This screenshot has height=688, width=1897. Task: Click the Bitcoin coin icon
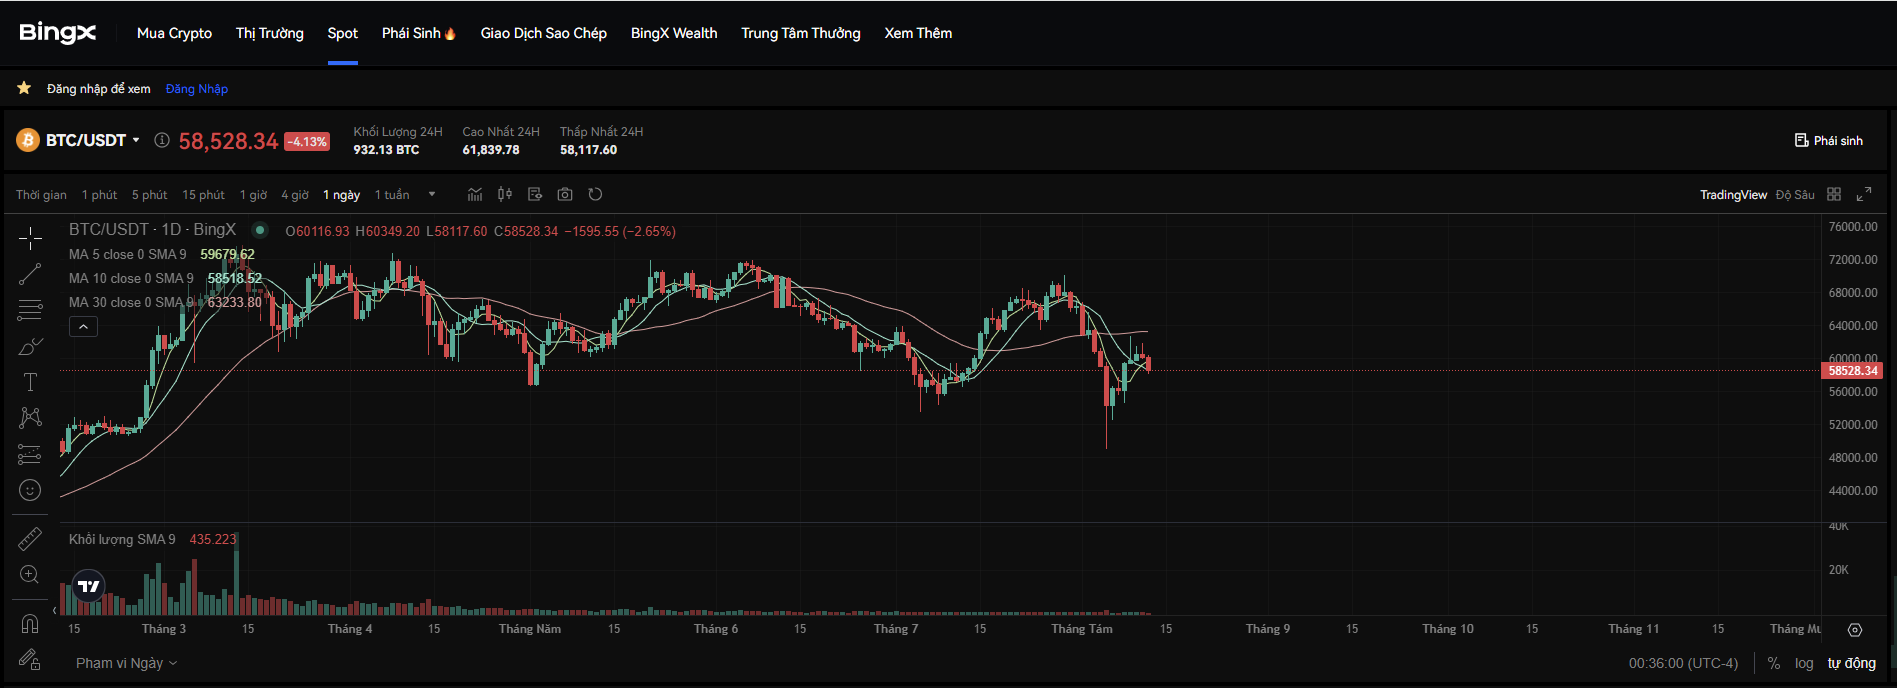[x=27, y=140]
